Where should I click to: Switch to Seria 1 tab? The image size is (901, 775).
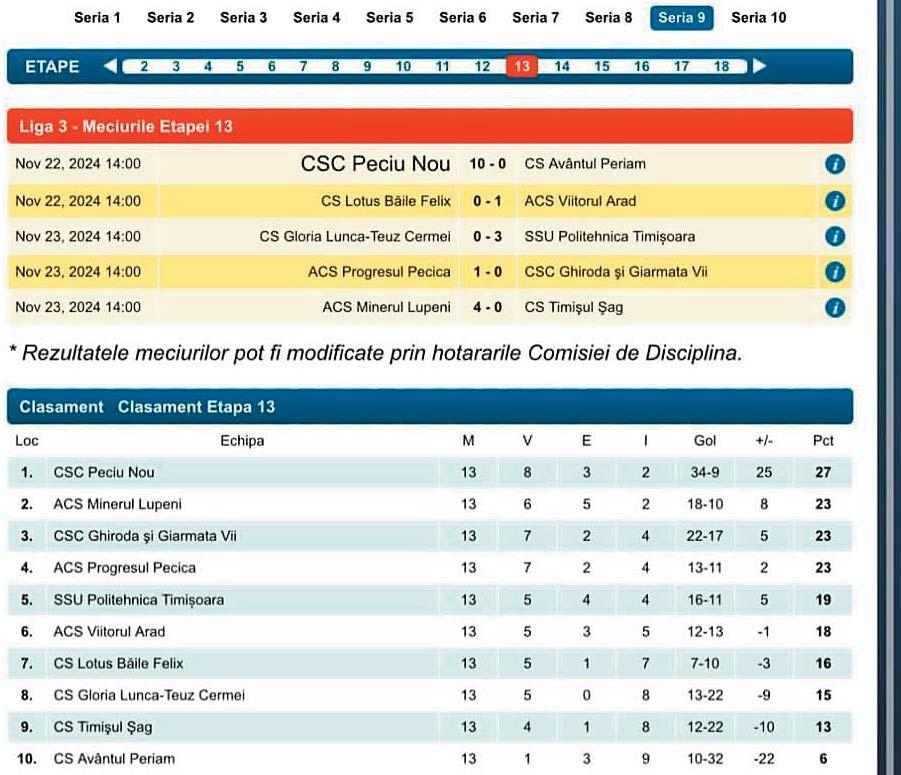97,18
